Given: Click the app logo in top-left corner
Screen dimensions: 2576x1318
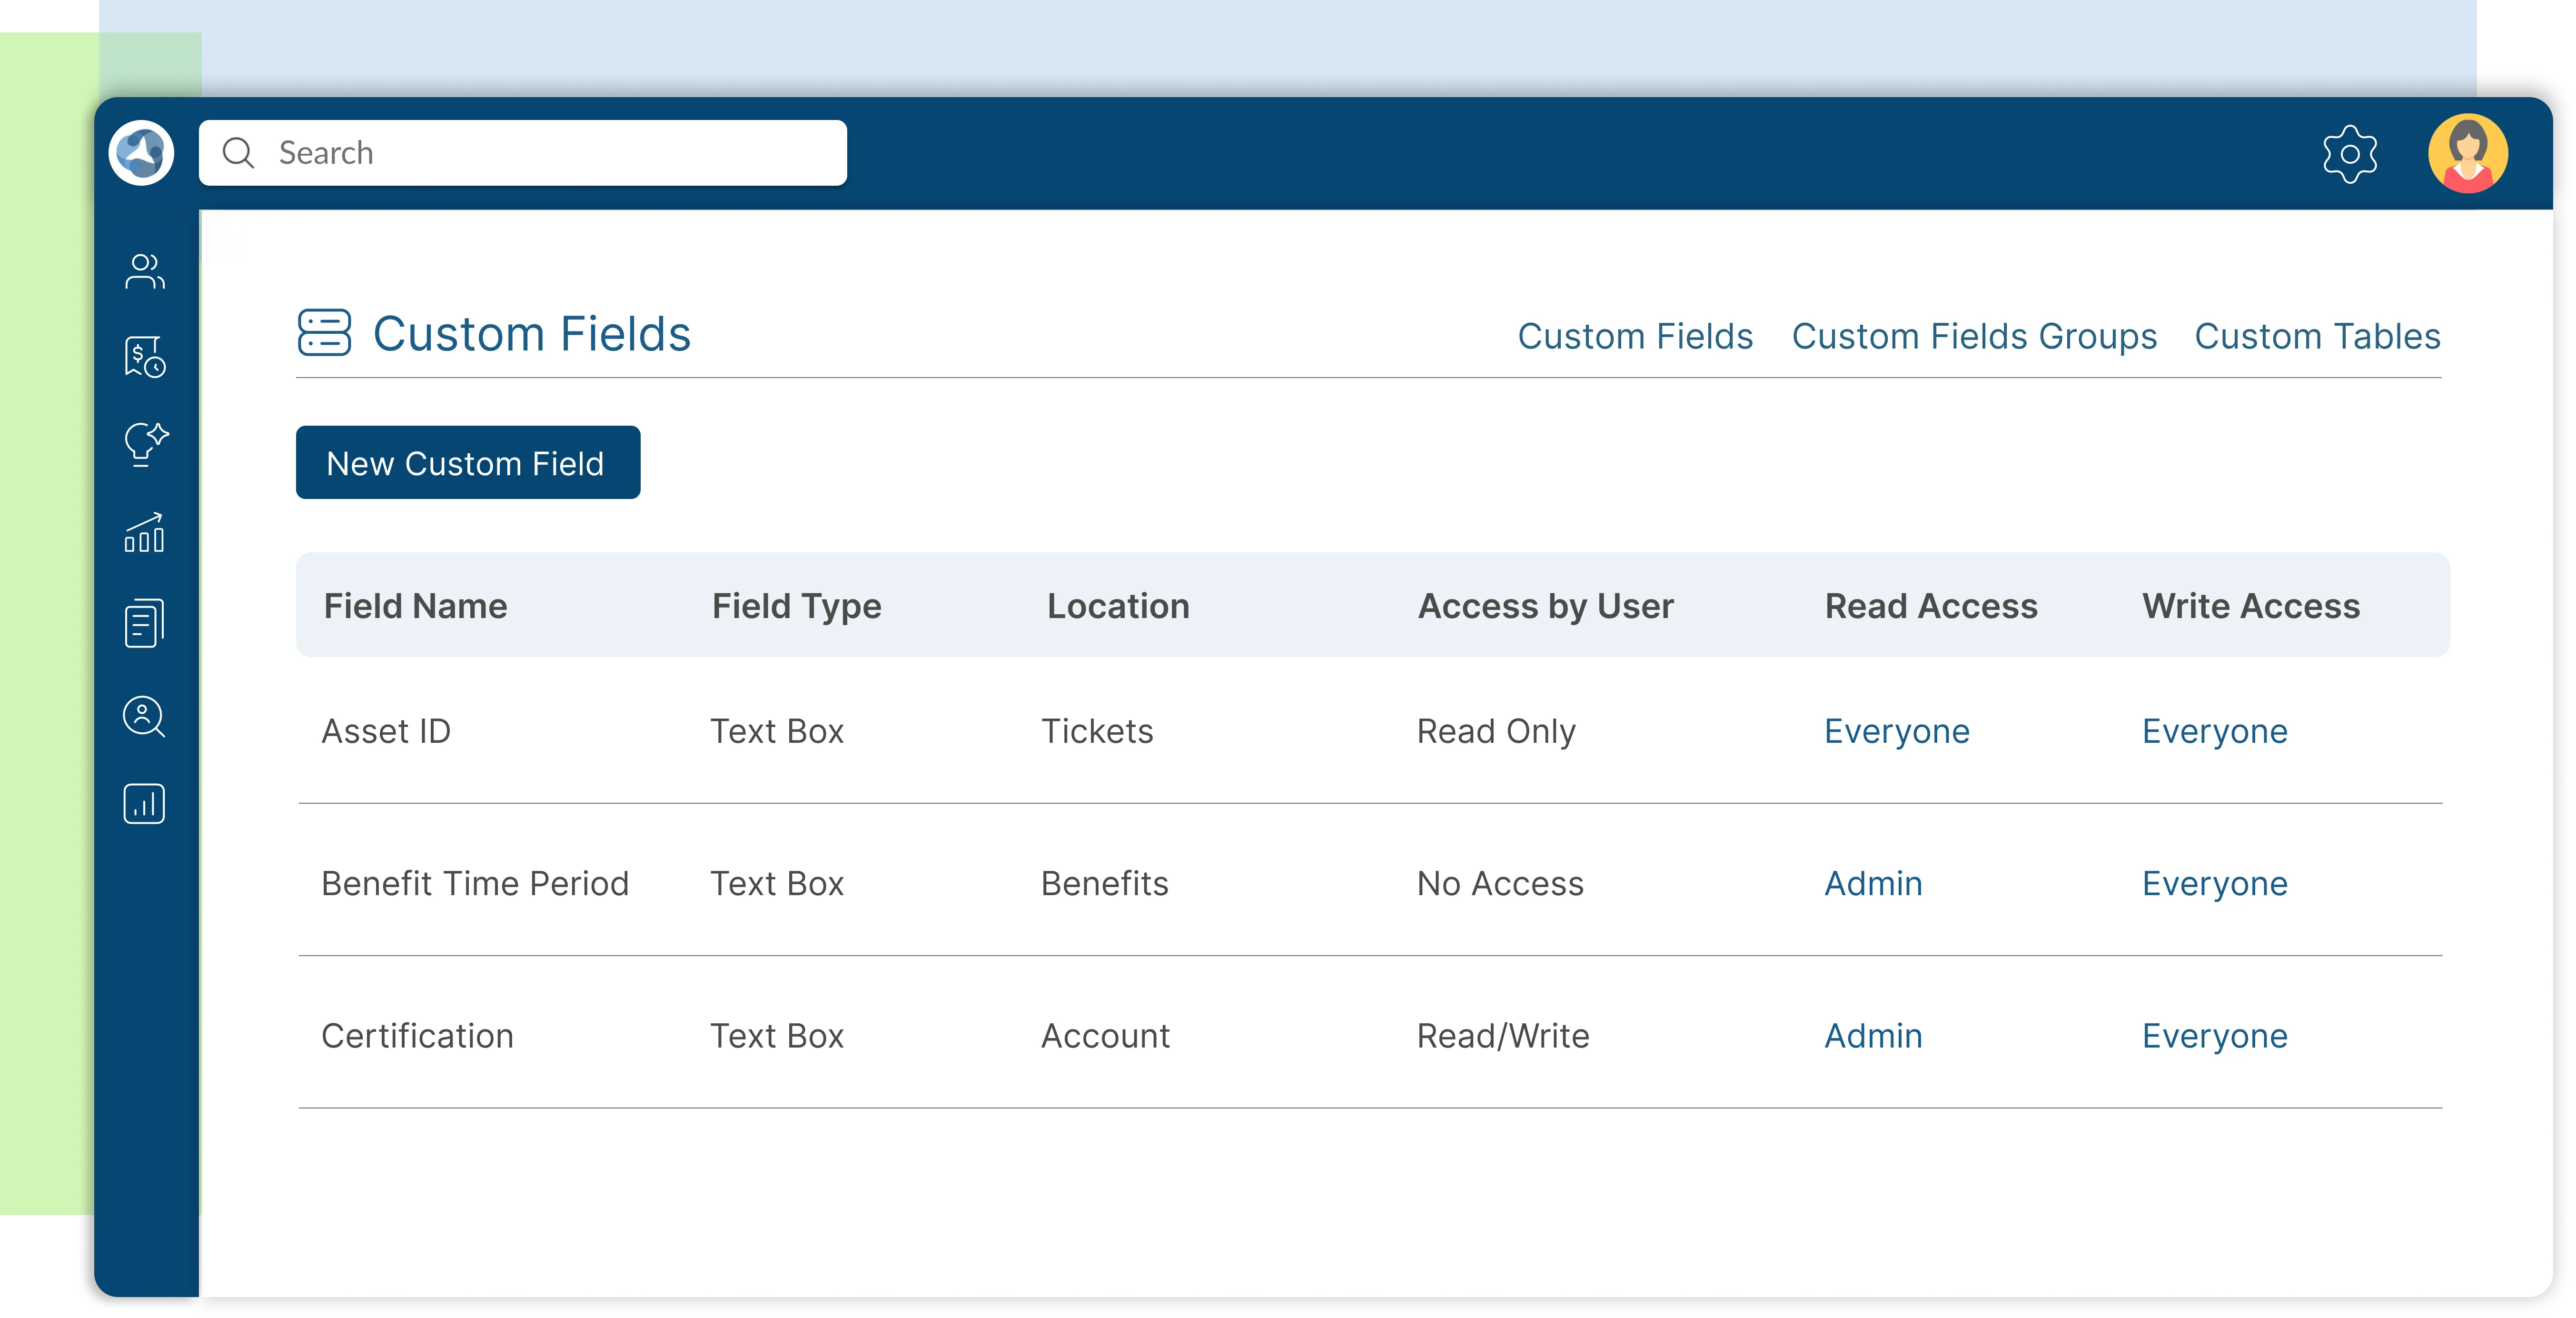Looking at the screenshot, I should click(x=141, y=153).
